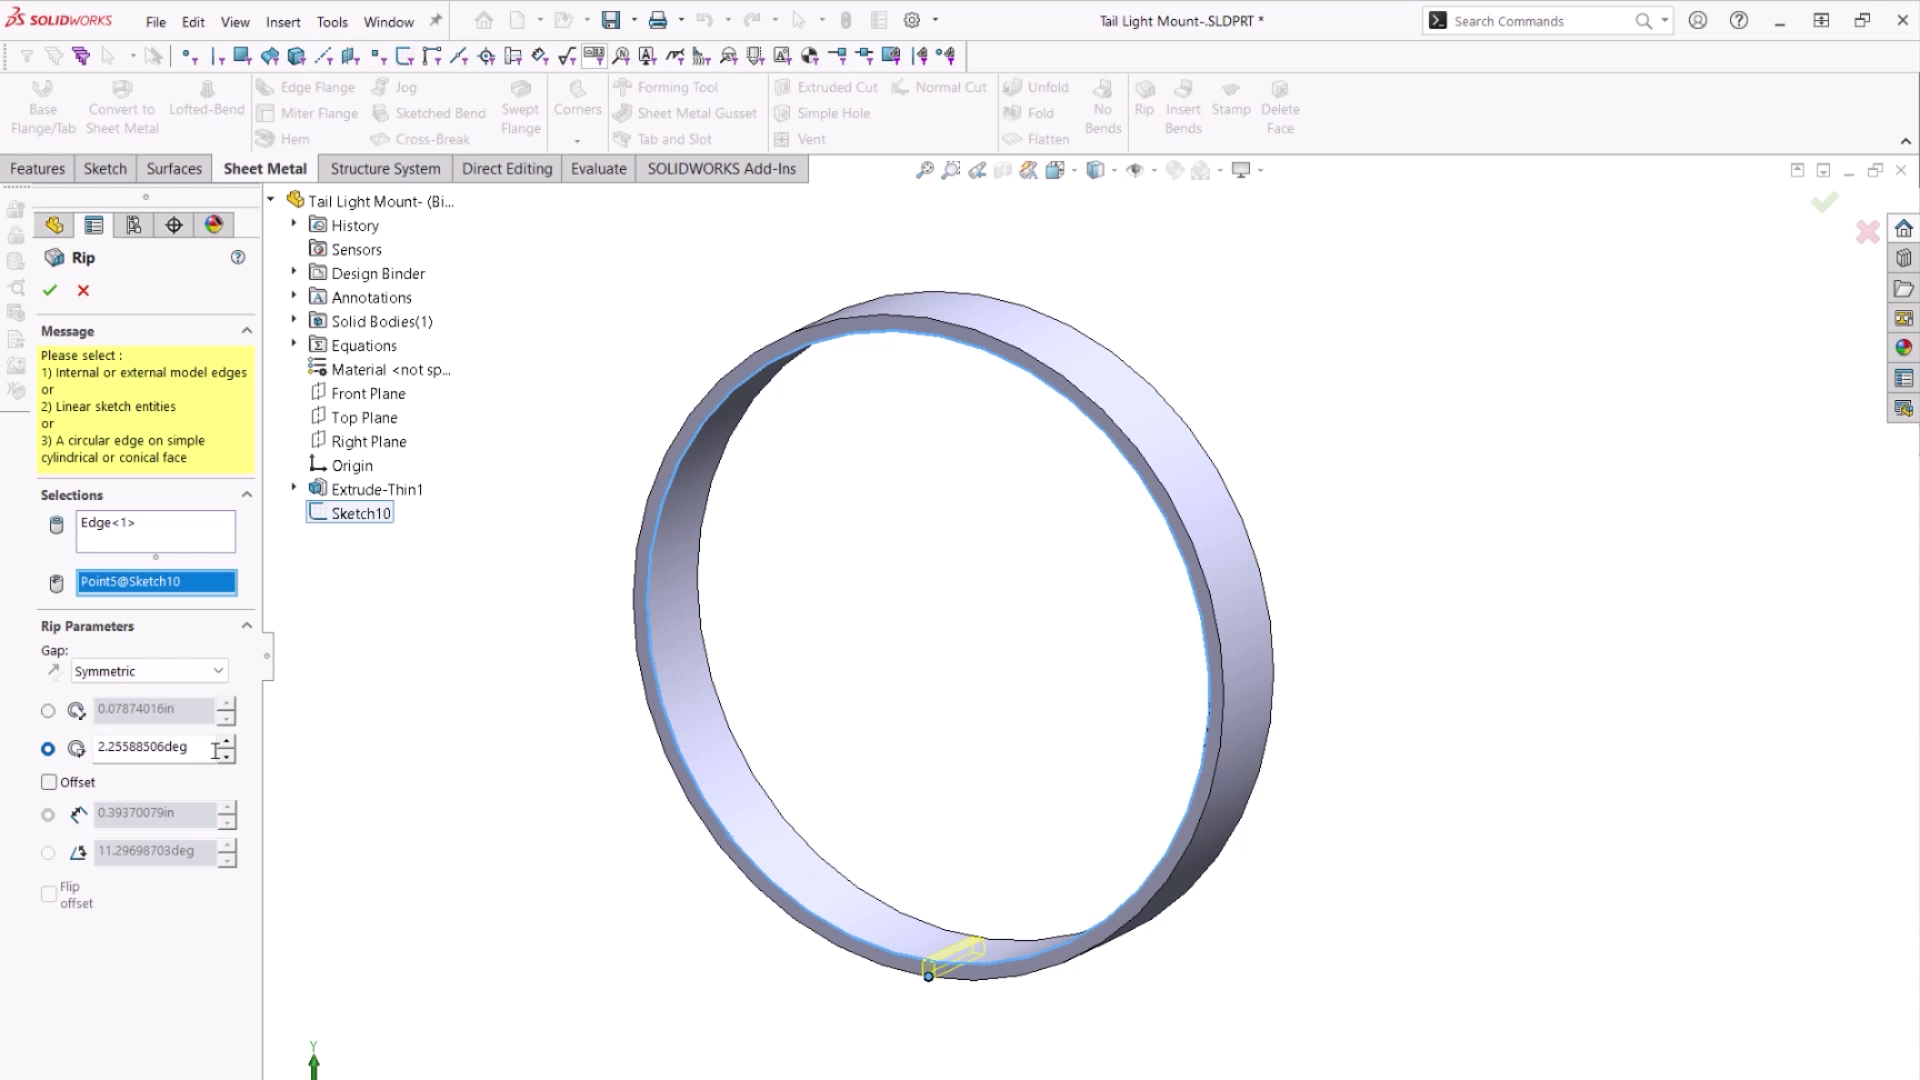Increase angle value with the spin stepper
The width and height of the screenshot is (1920, 1080).
[x=227, y=742]
